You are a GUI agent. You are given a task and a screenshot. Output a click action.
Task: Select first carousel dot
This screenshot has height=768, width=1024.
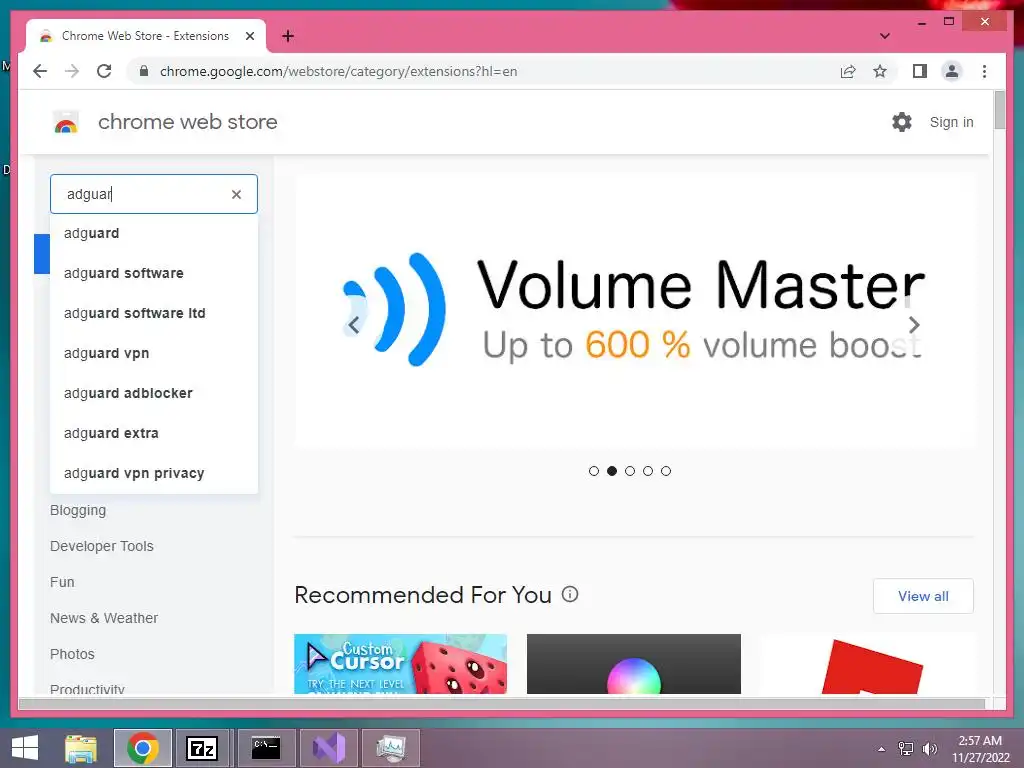tap(594, 471)
